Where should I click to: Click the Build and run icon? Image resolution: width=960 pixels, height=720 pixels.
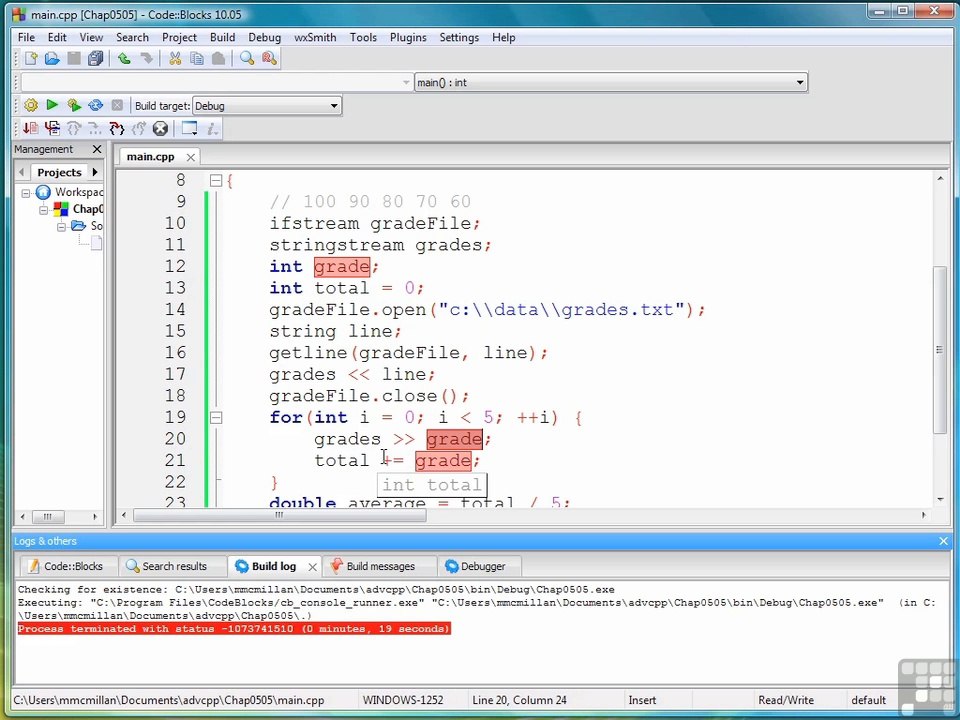[74, 105]
